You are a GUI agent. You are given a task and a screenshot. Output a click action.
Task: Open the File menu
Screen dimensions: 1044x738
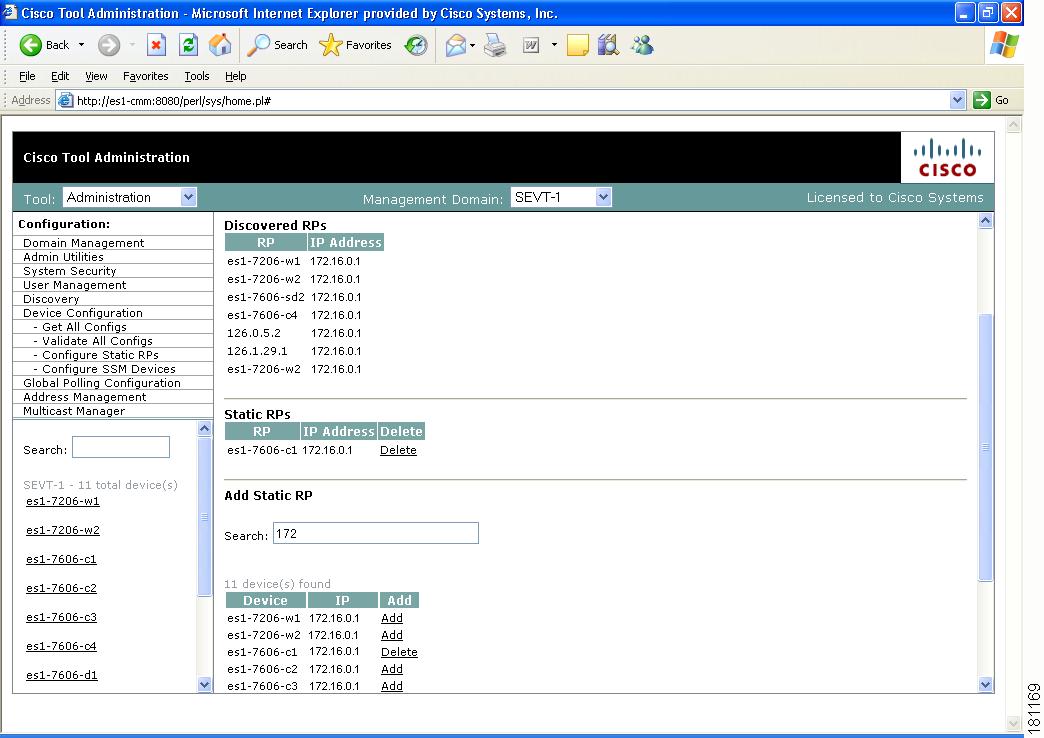[27, 76]
